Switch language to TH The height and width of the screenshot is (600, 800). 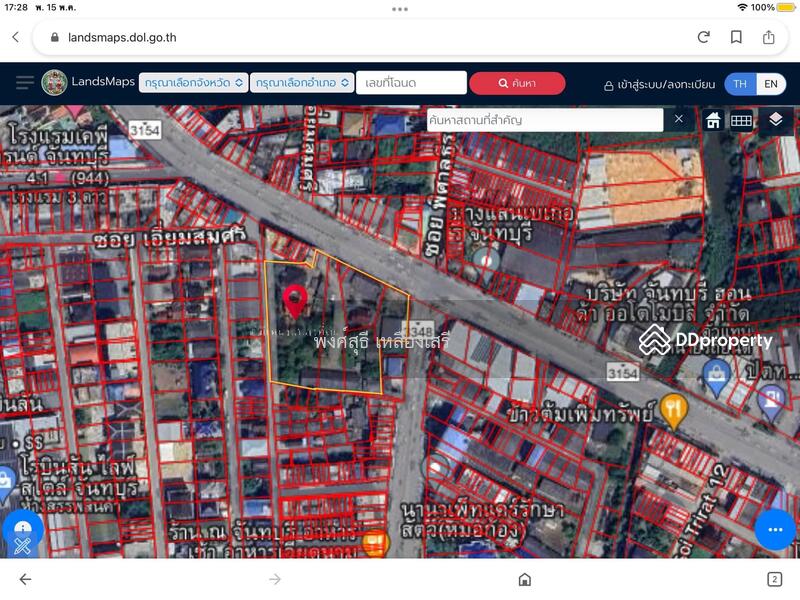[740, 84]
